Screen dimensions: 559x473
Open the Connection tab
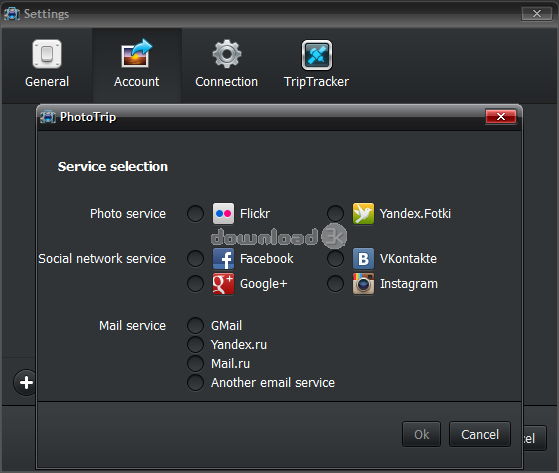226,66
